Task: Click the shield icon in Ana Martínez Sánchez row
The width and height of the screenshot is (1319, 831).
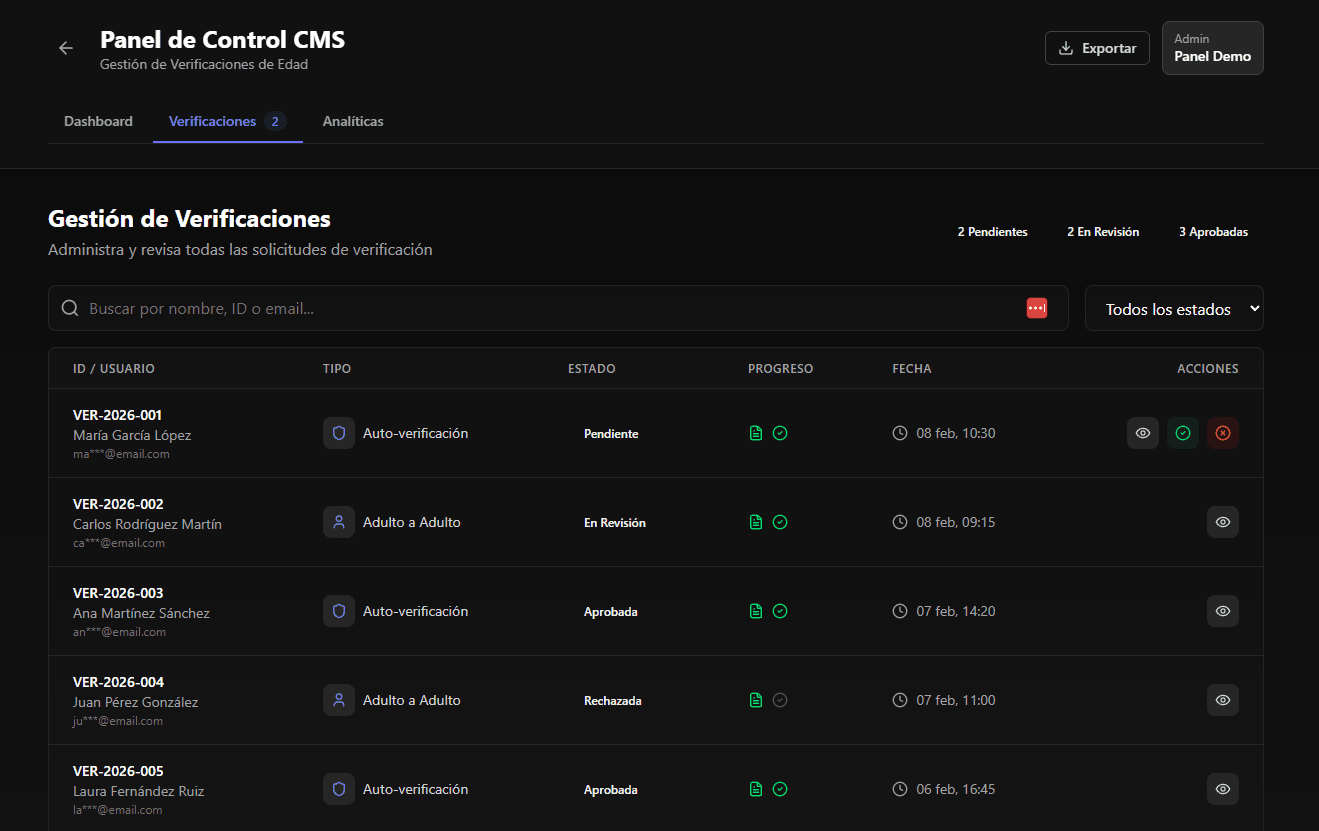Action: tap(339, 611)
